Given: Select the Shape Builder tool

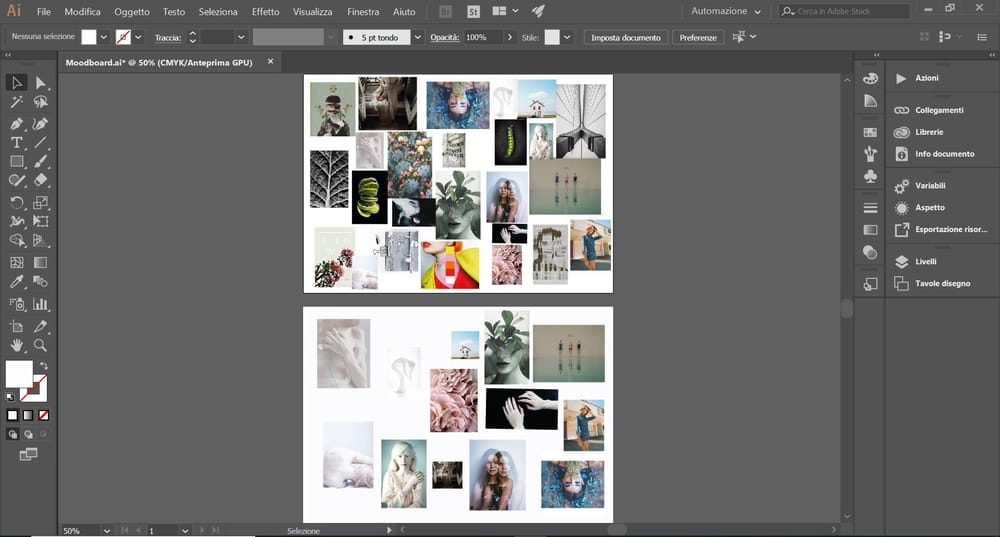Looking at the screenshot, I should (17, 240).
